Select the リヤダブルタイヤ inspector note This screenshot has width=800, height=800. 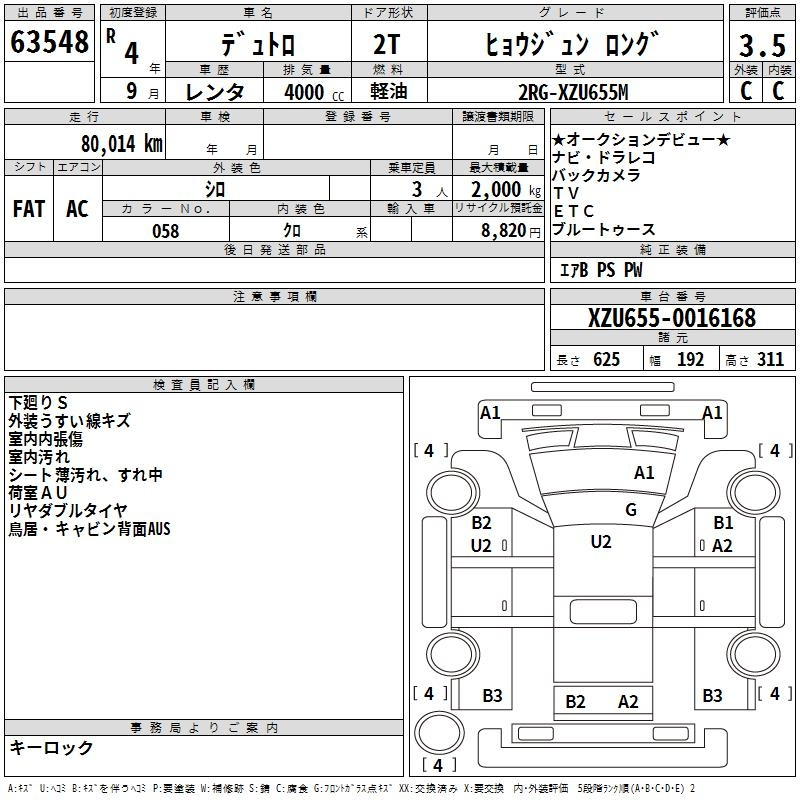[67, 511]
